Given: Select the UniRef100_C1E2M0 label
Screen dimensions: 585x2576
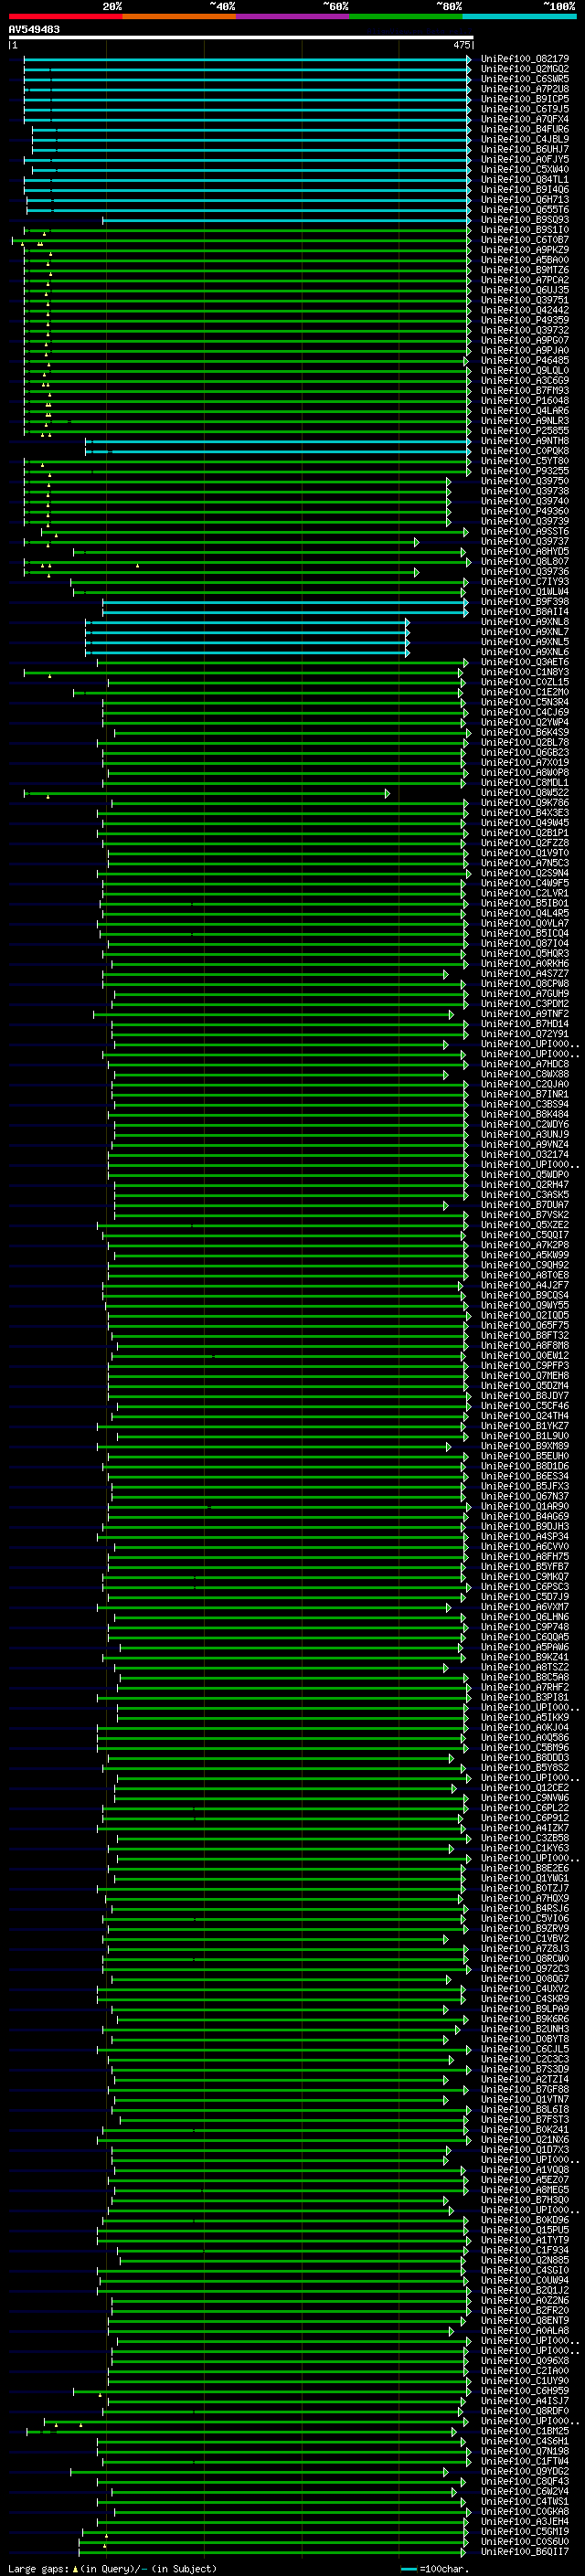Looking at the screenshot, I should (525, 692).
